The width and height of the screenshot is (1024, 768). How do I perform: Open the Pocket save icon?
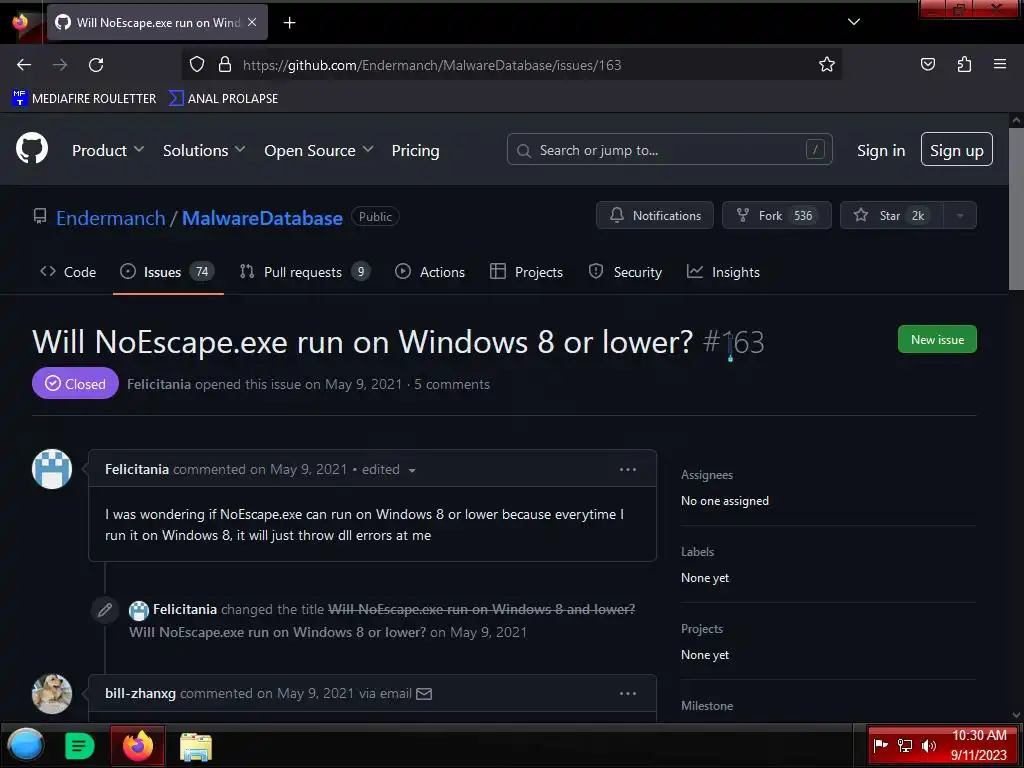click(927, 64)
